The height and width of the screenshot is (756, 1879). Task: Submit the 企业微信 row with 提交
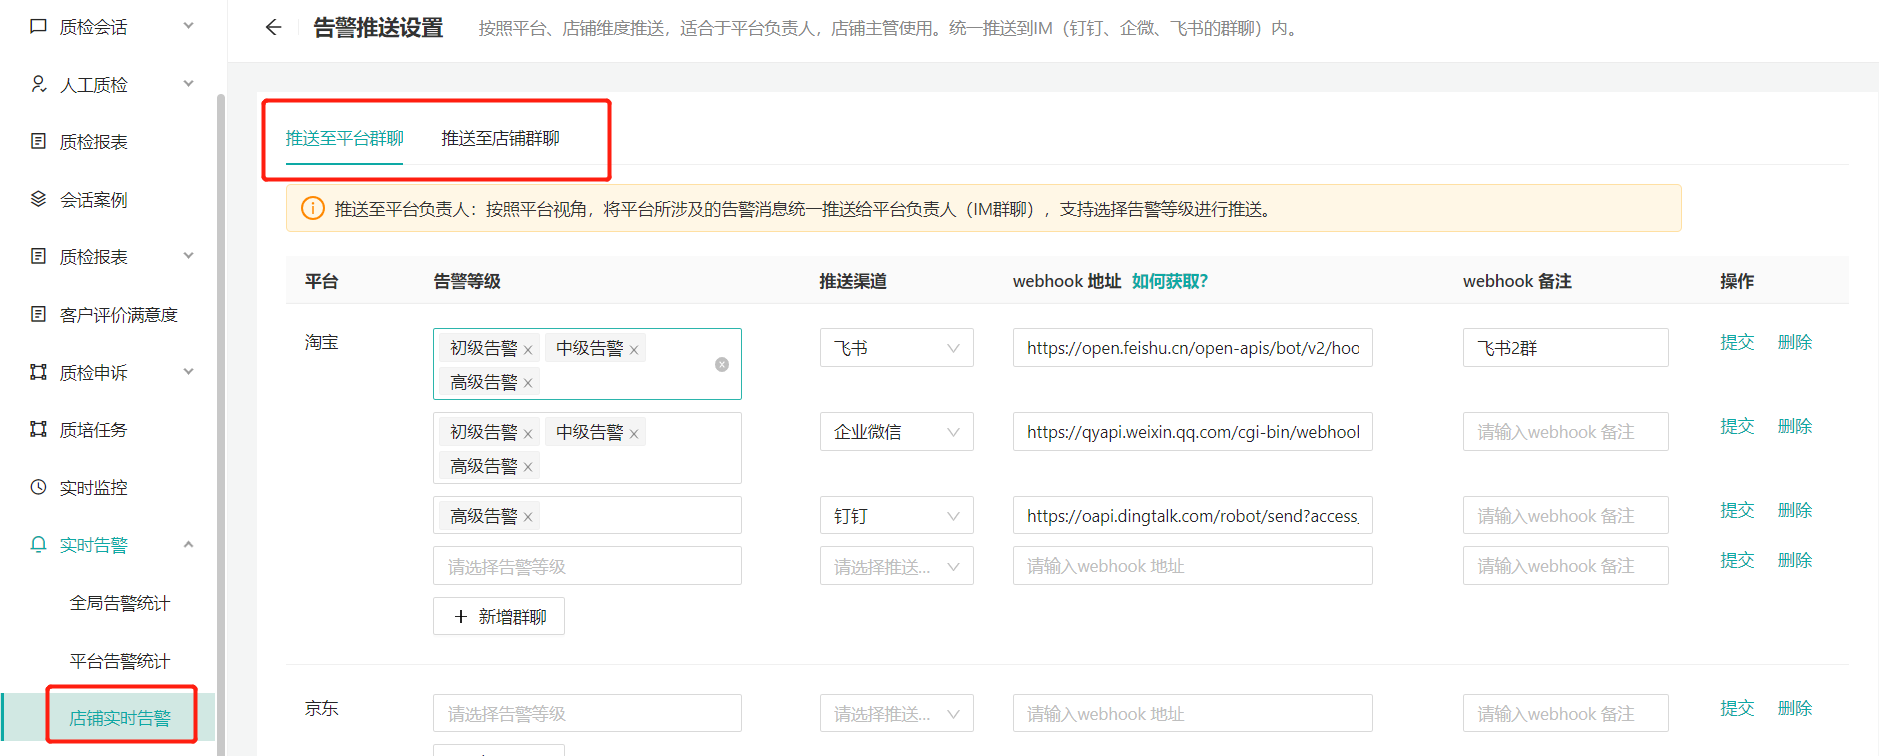click(x=1737, y=426)
